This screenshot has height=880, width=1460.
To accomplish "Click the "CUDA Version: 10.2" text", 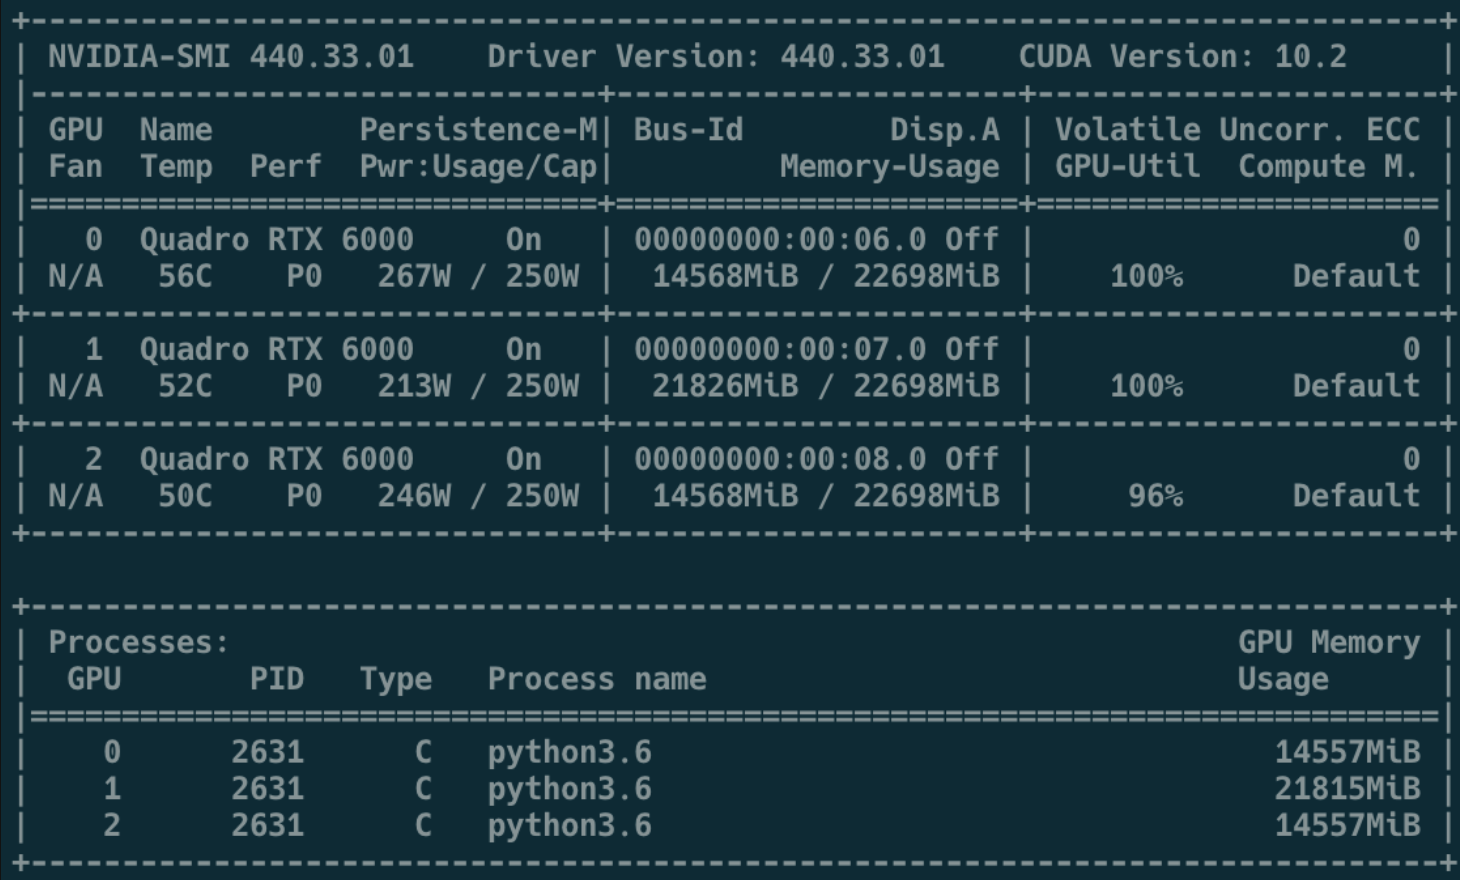I will click(x=1182, y=56).
